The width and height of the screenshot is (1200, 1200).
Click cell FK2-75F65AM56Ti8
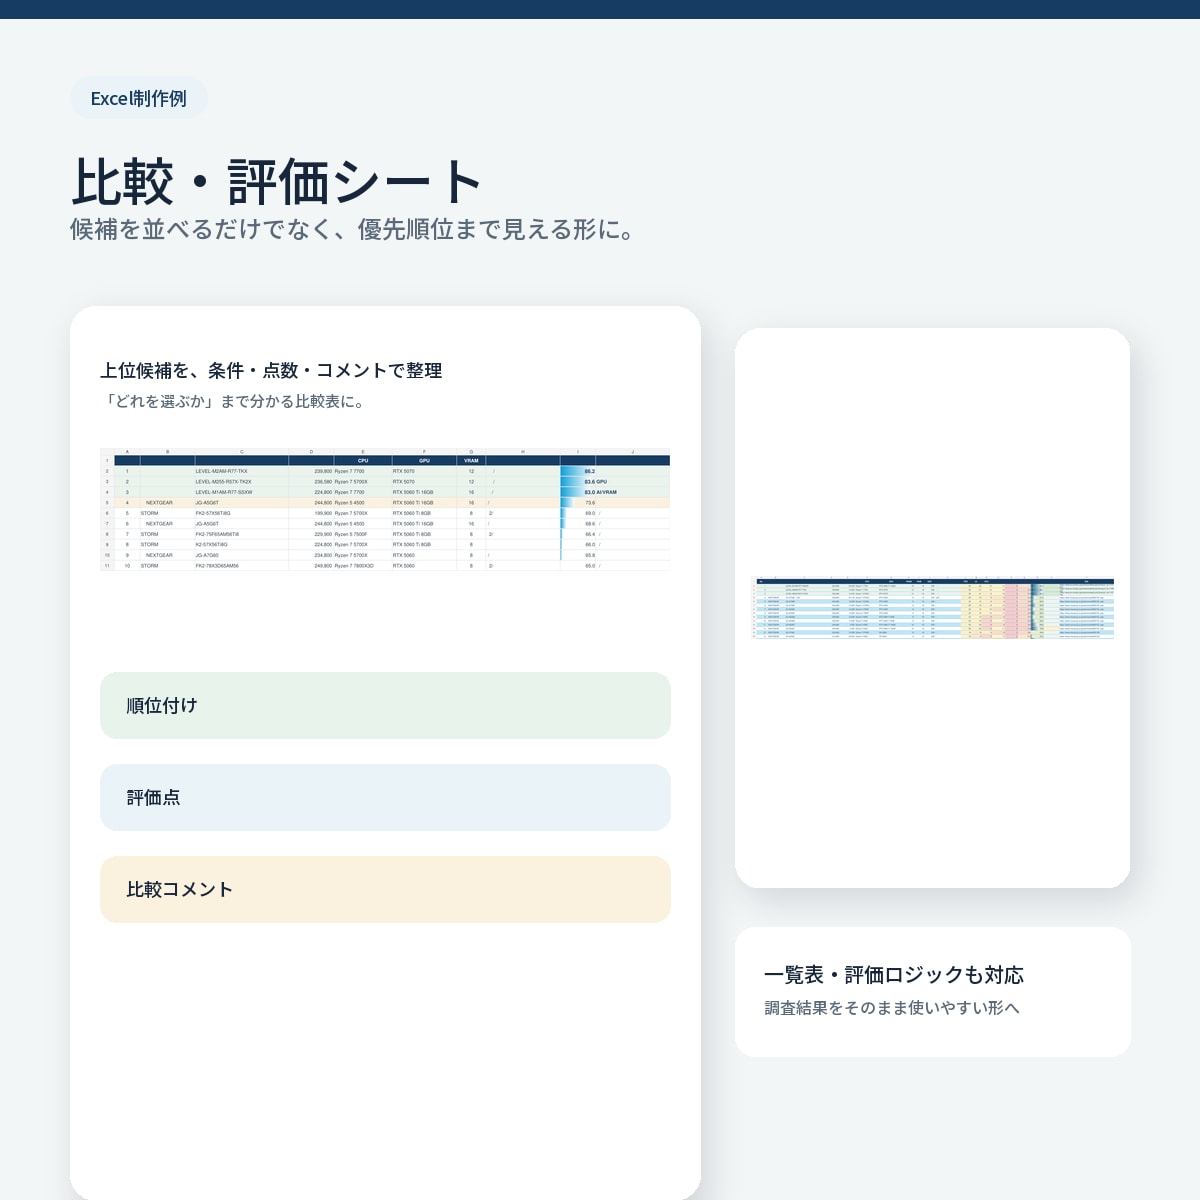[217, 534]
